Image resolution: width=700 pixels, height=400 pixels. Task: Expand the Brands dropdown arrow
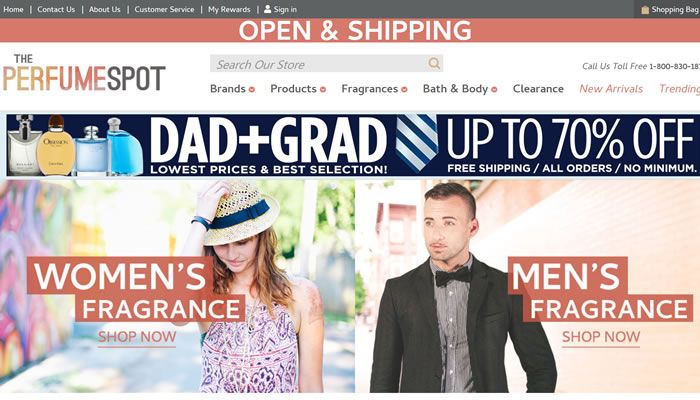tap(252, 89)
